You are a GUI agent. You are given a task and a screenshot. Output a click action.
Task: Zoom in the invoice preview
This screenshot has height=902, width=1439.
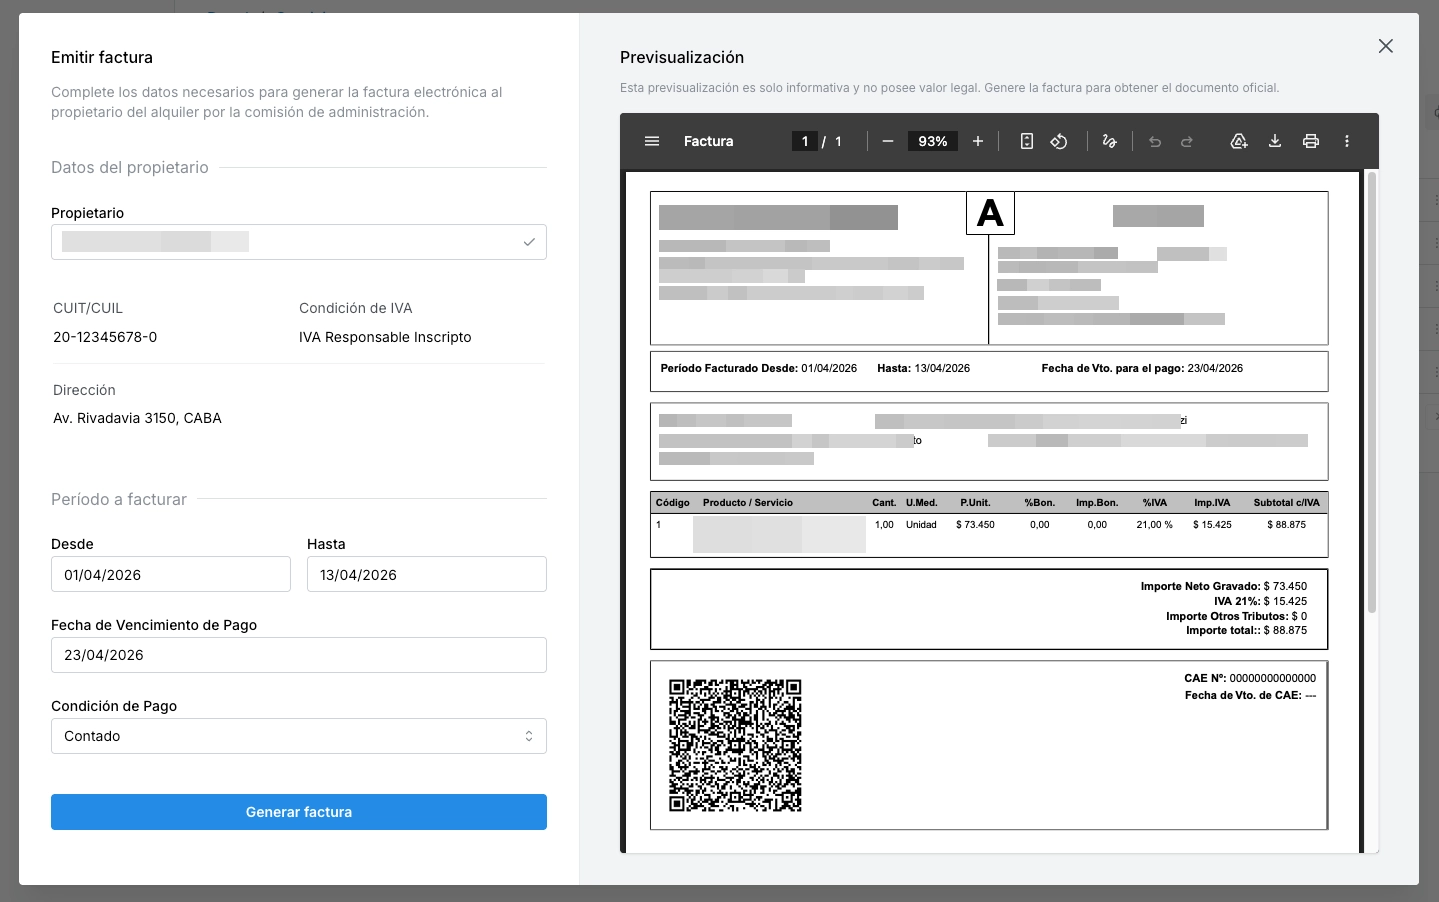tap(978, 141)
